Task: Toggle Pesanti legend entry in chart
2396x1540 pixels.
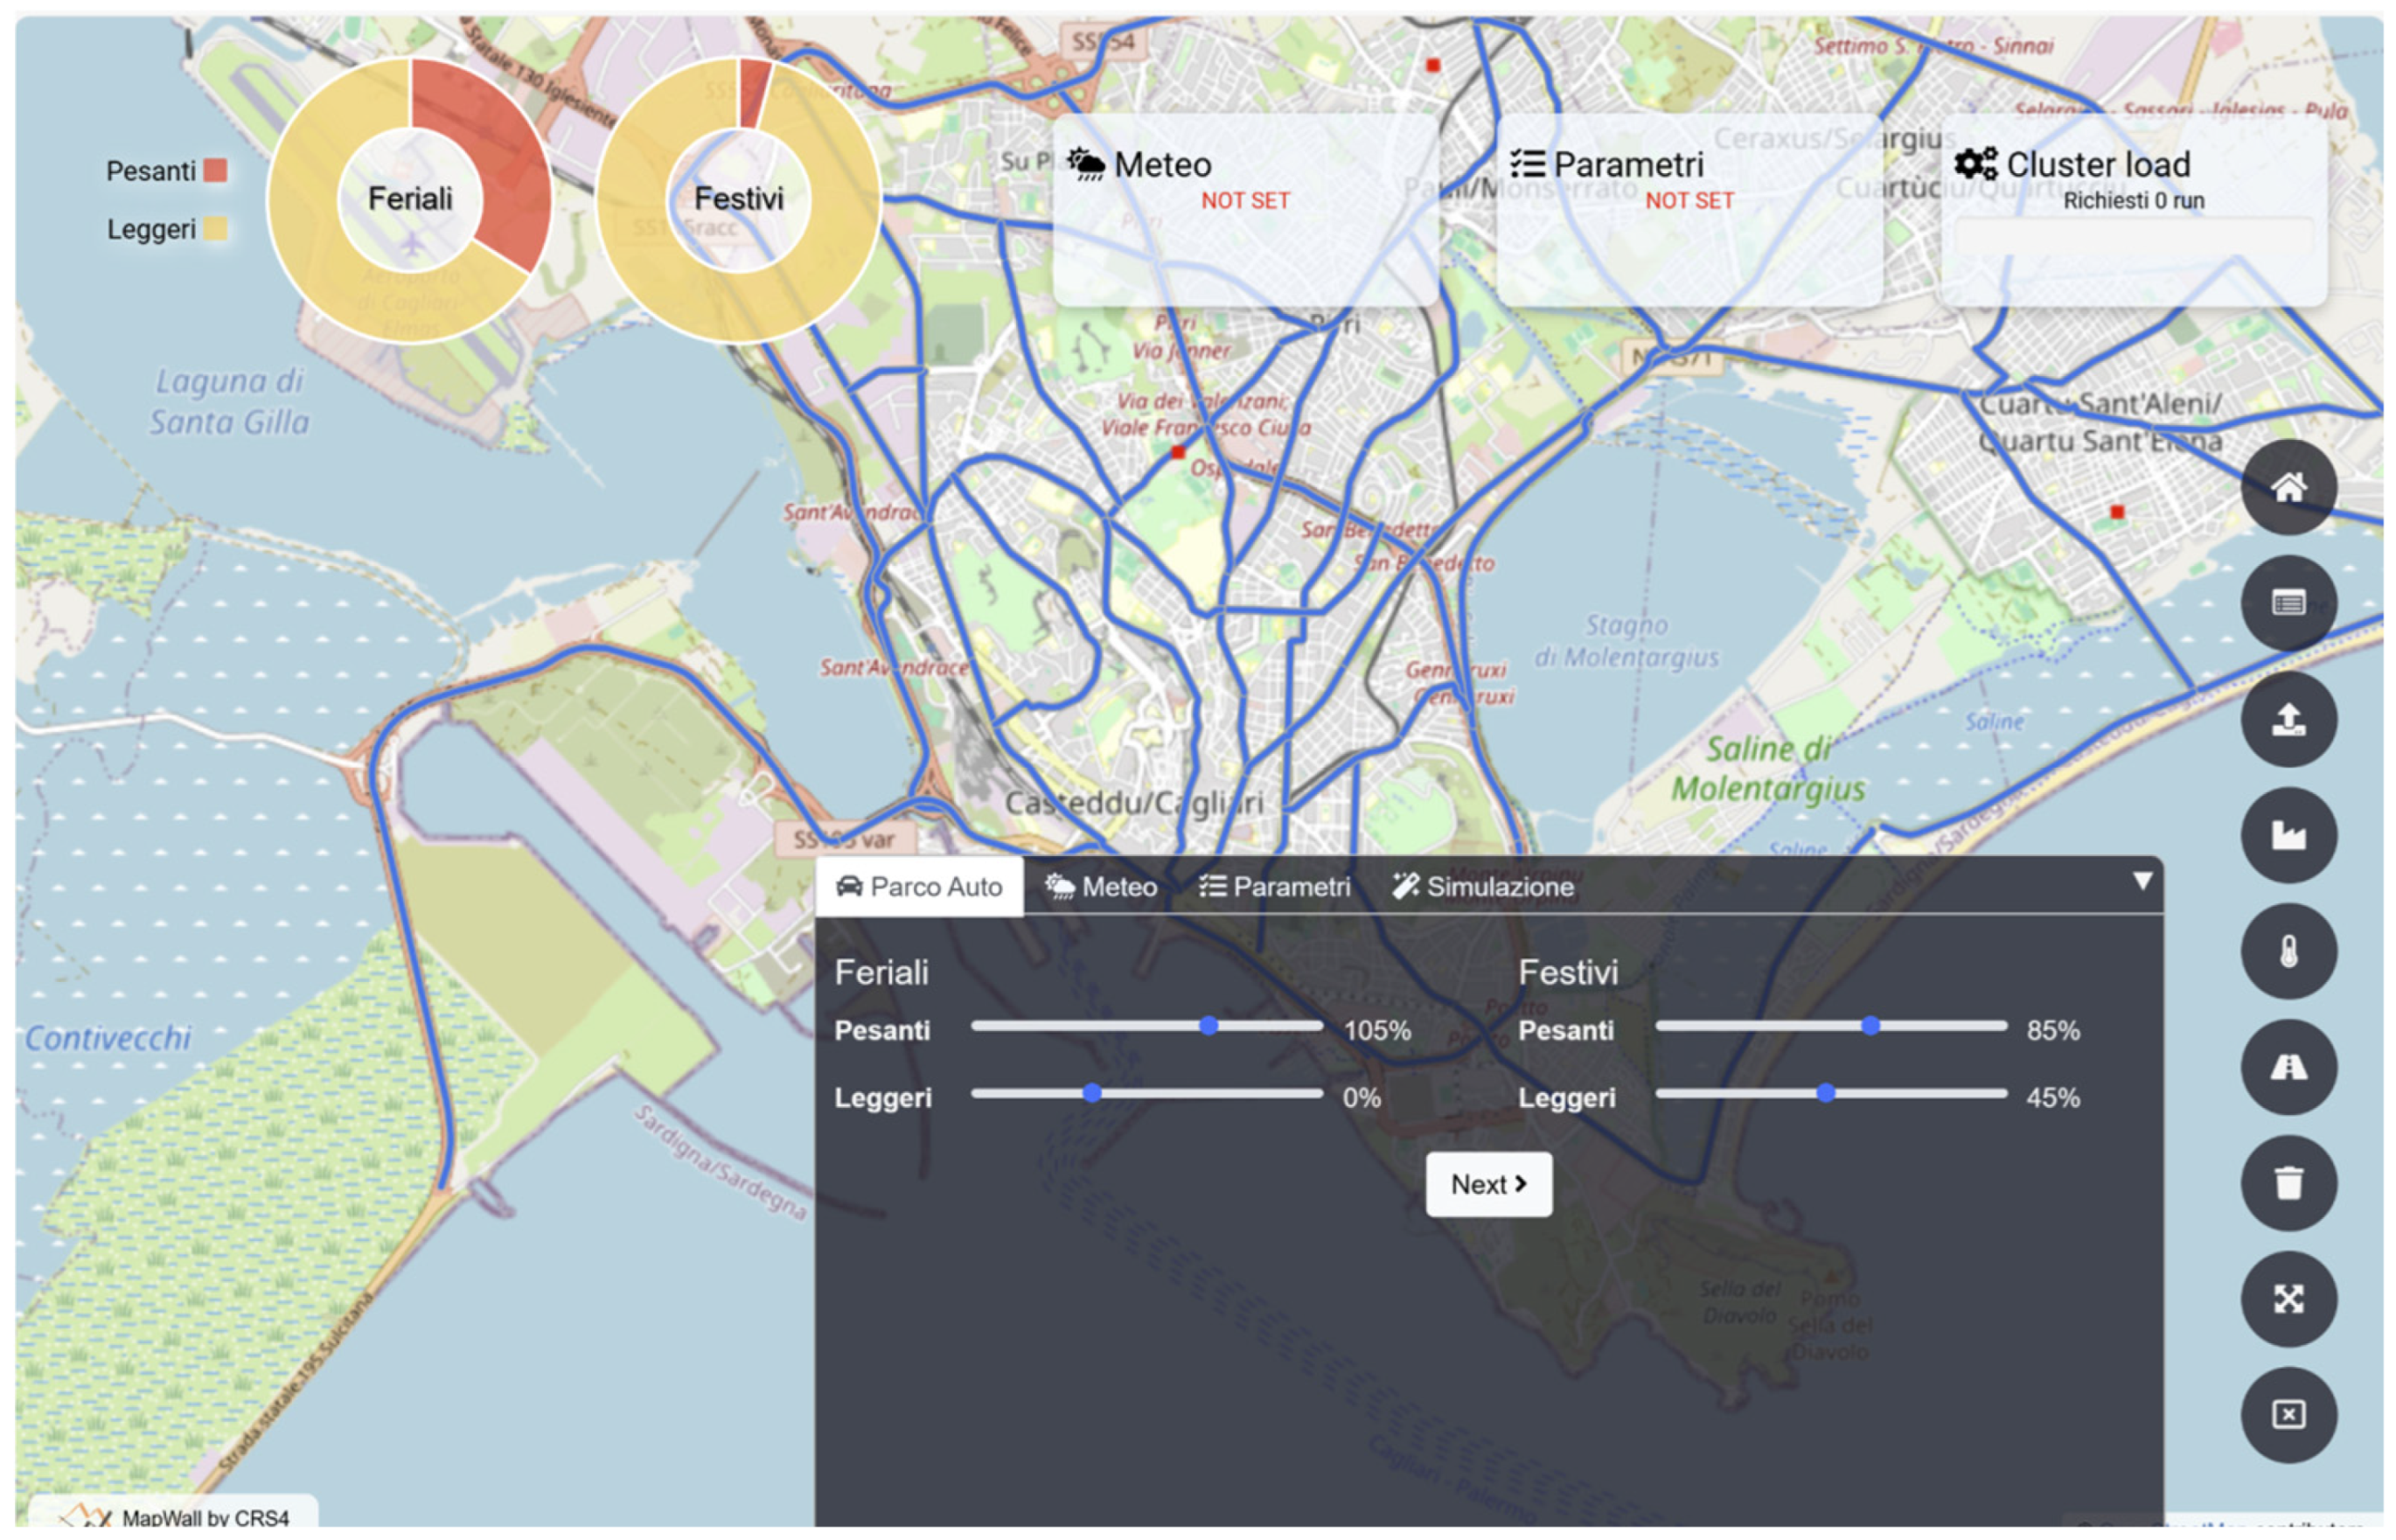Action: [x=166, y=171]
